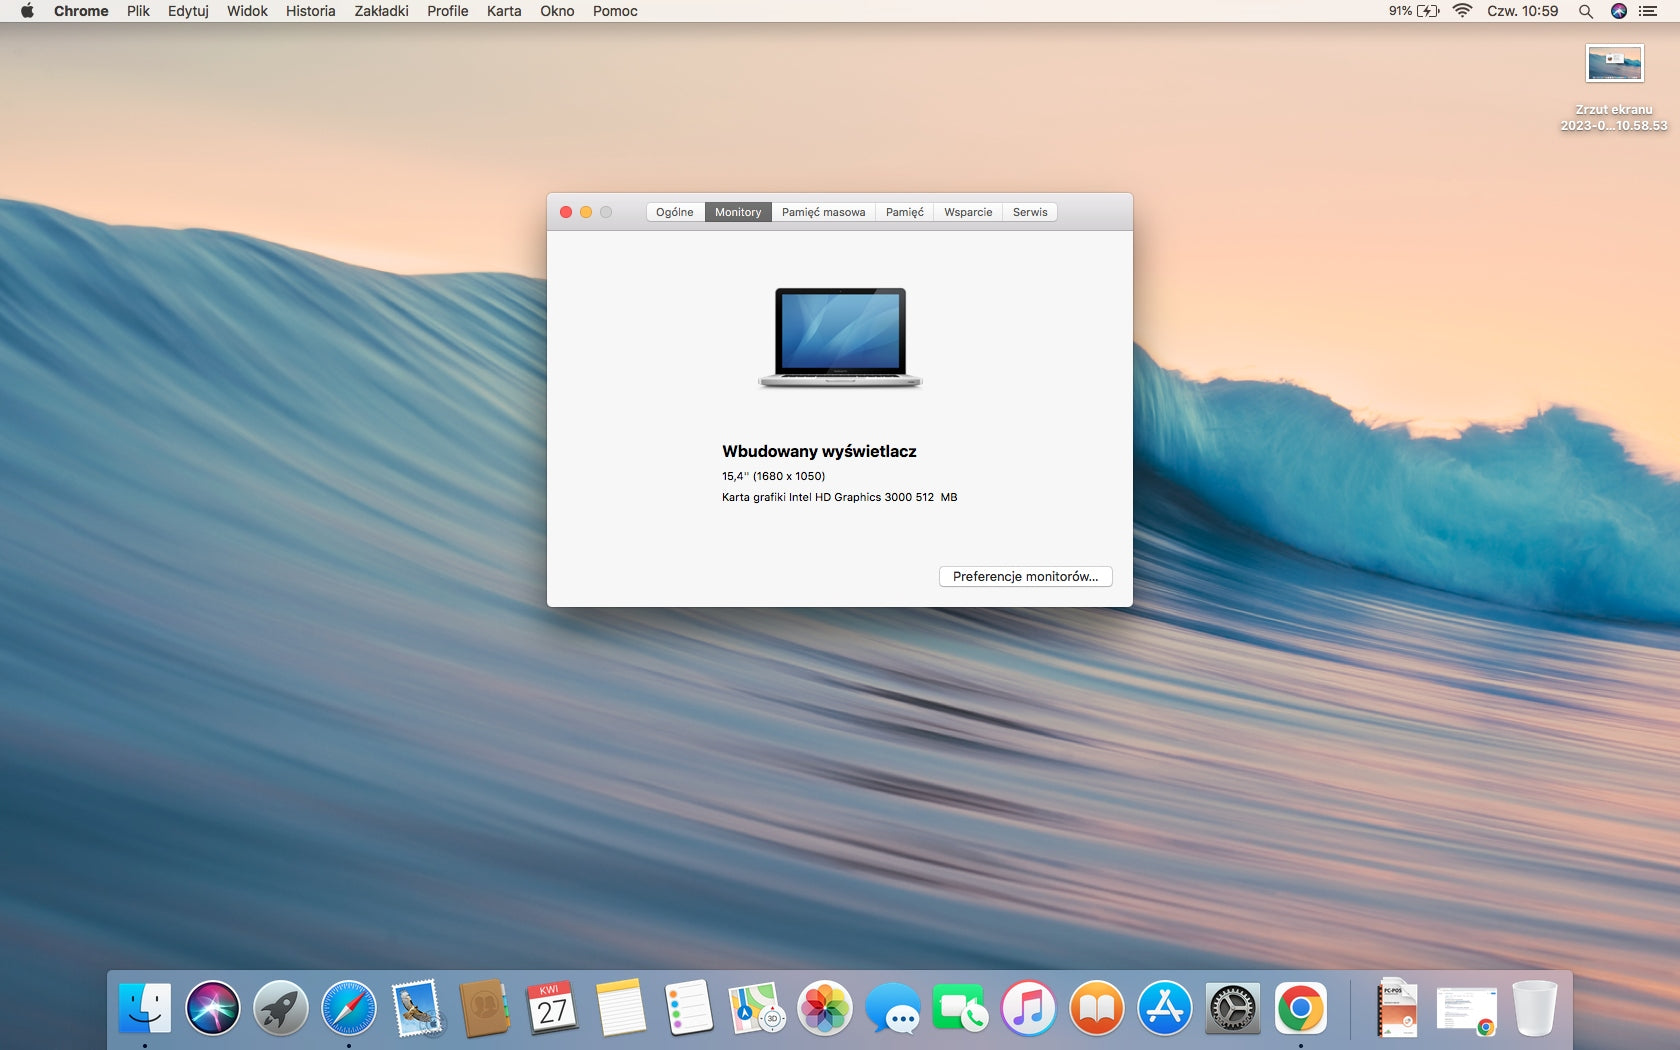The width and height of the screenshot is (1680, 1050).
Task: Select the Pamięć masowa tab
Action: (823, 212)
